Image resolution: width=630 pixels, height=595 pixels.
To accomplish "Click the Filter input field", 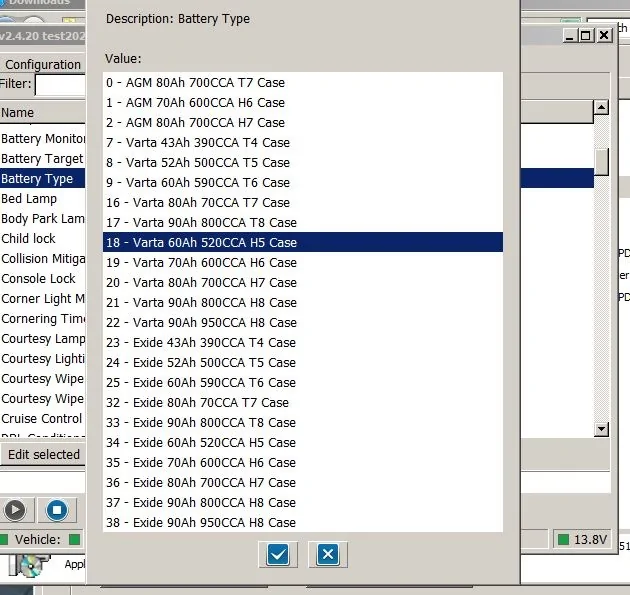I will point(60,85).
